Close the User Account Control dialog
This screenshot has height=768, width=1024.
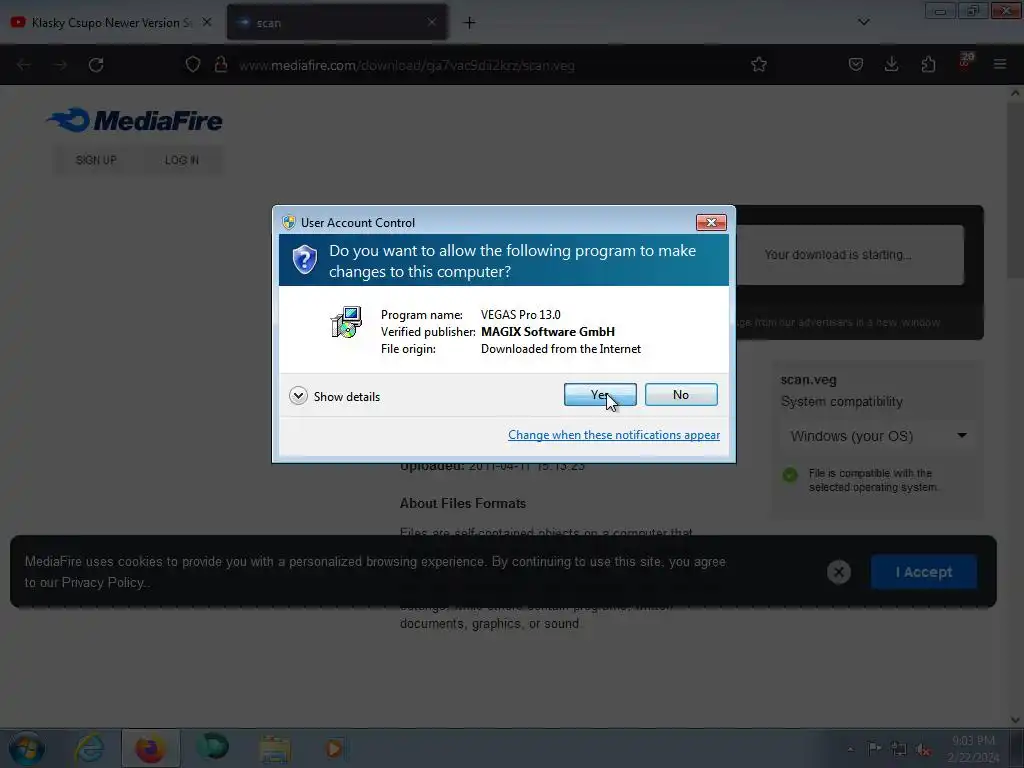711,223
